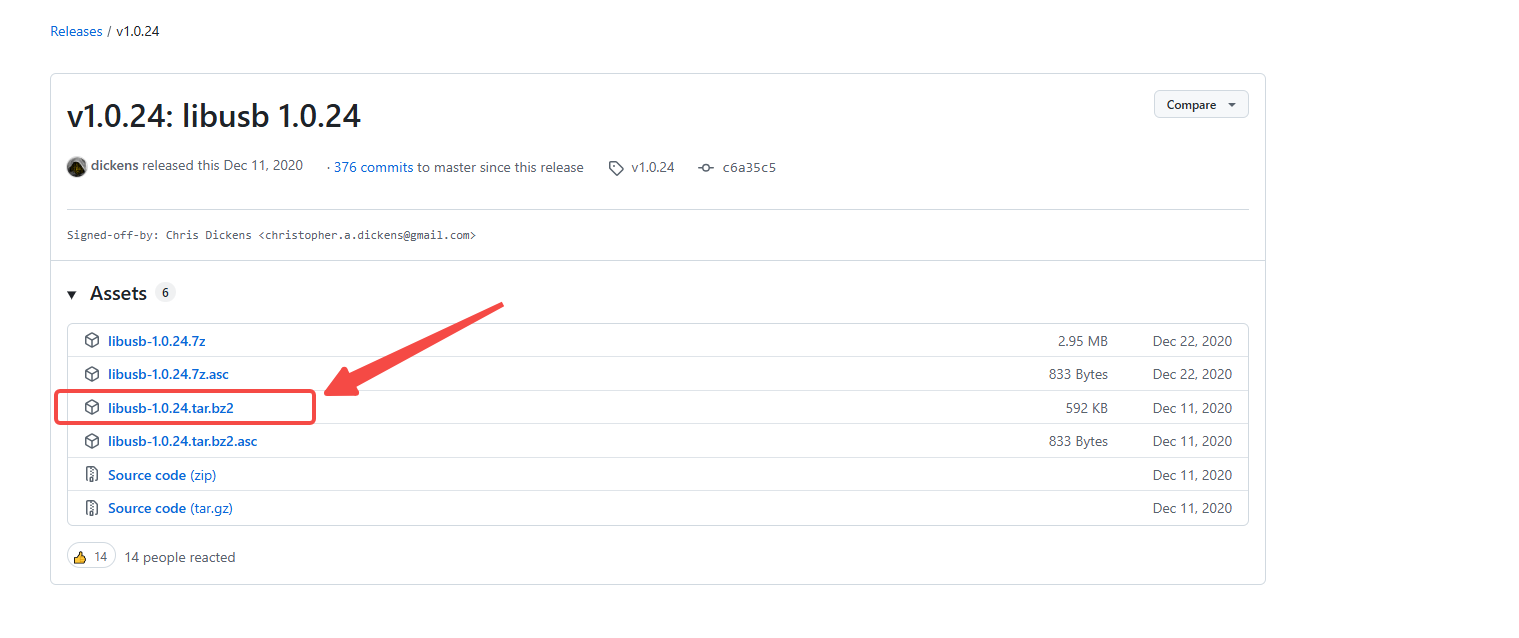This screenshot has width=1519, height=638.
Task: Download libusb-1.0.24.7z.asc signature file
Action: pyautogui.click(x=168, y=374)
